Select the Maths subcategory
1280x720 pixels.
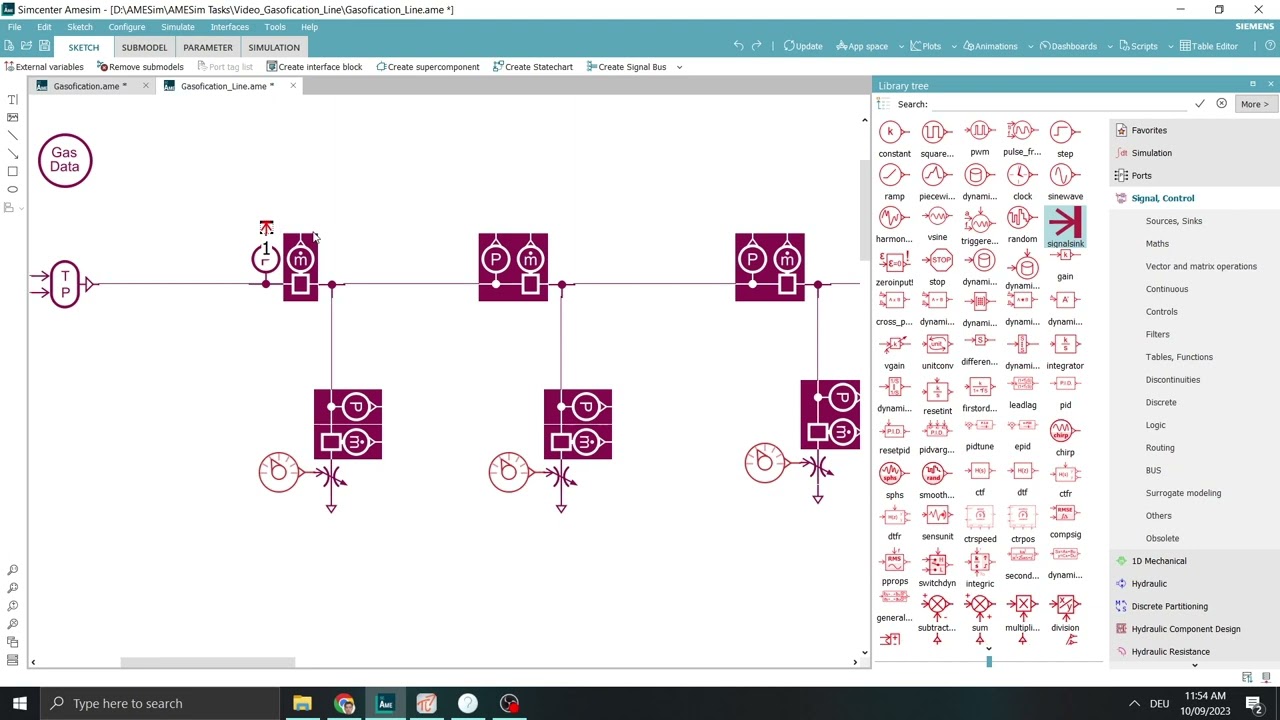pos(1157,244)
